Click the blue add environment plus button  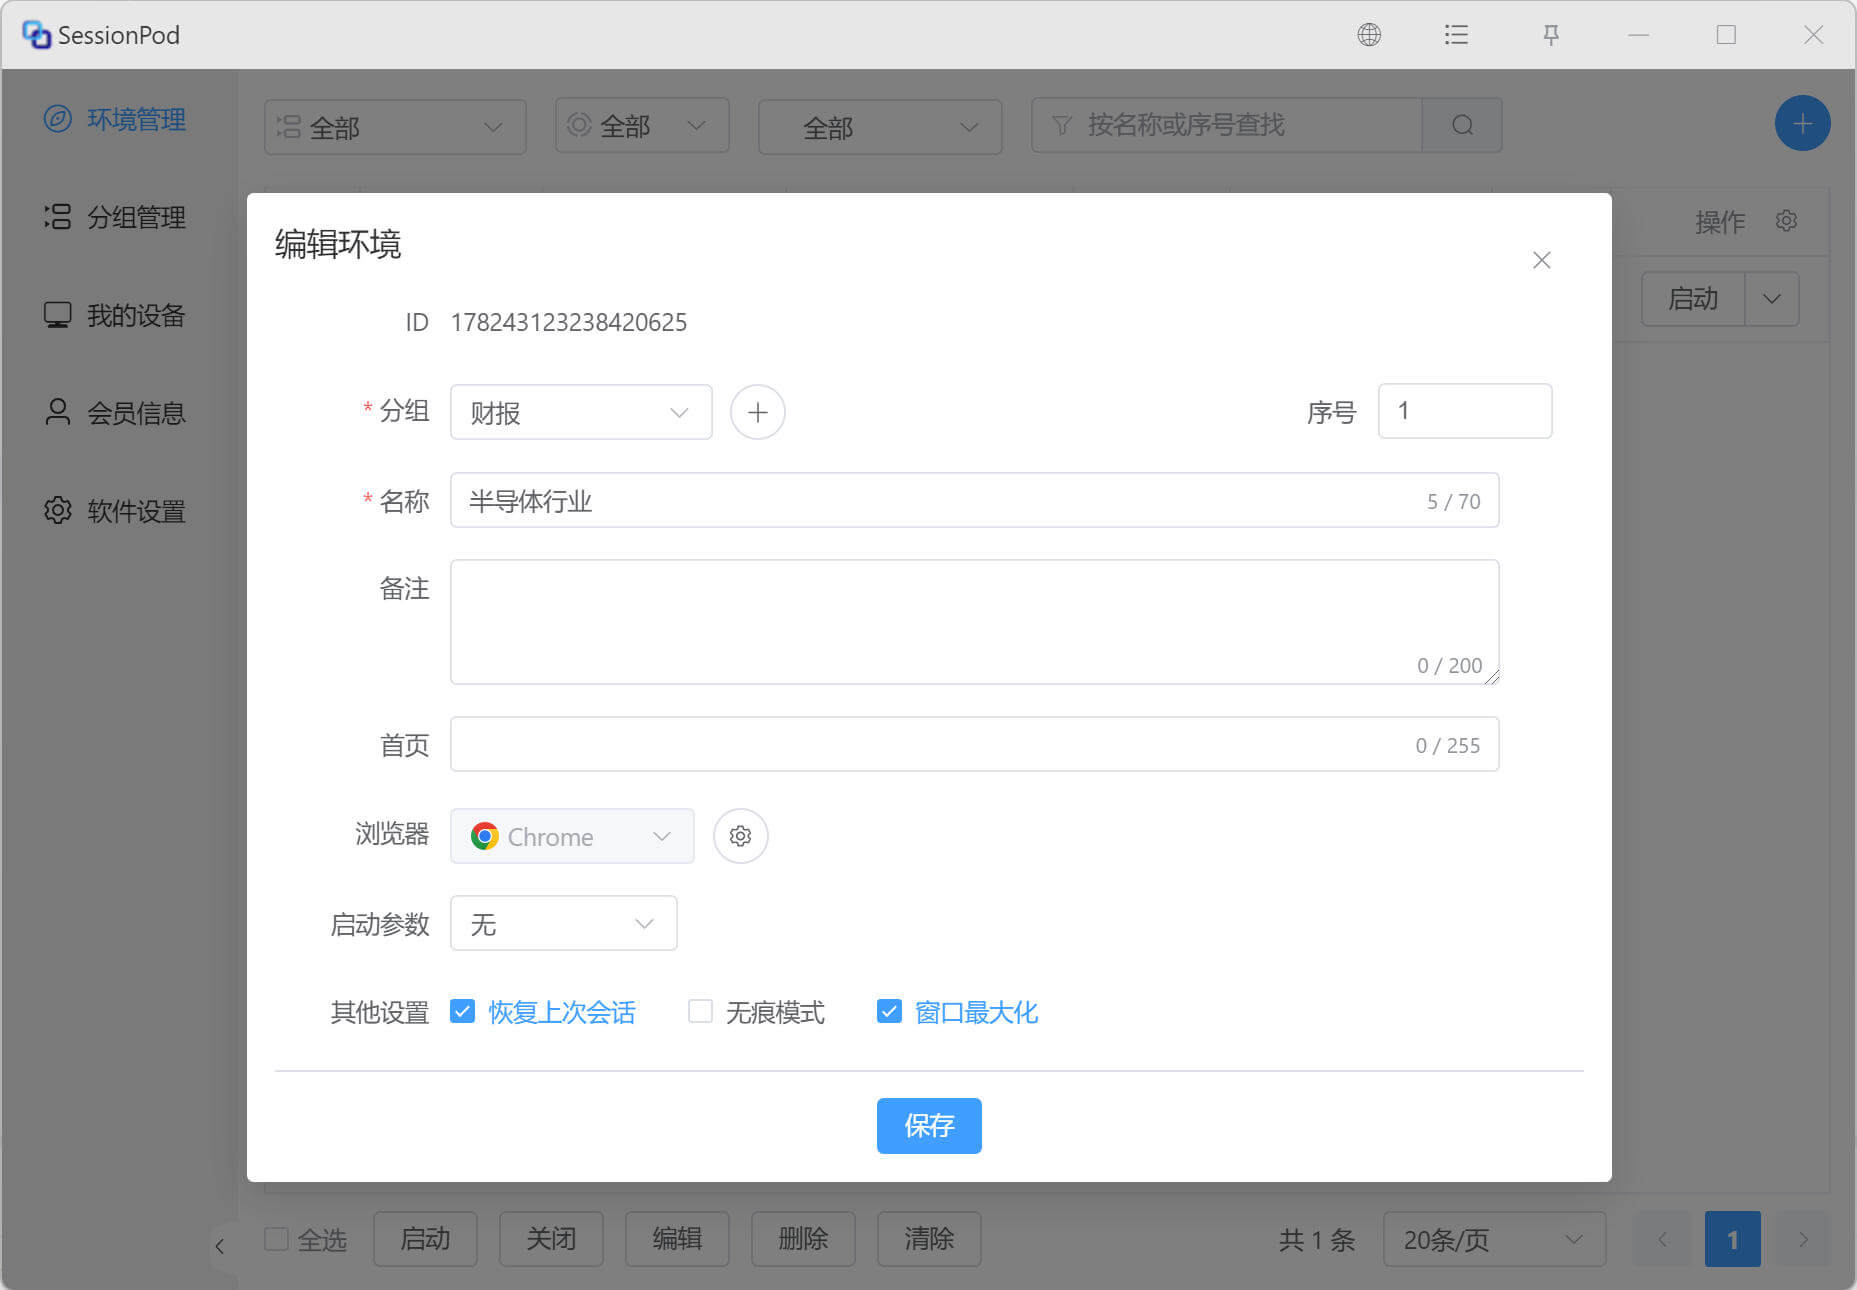tap(1802, 124)
